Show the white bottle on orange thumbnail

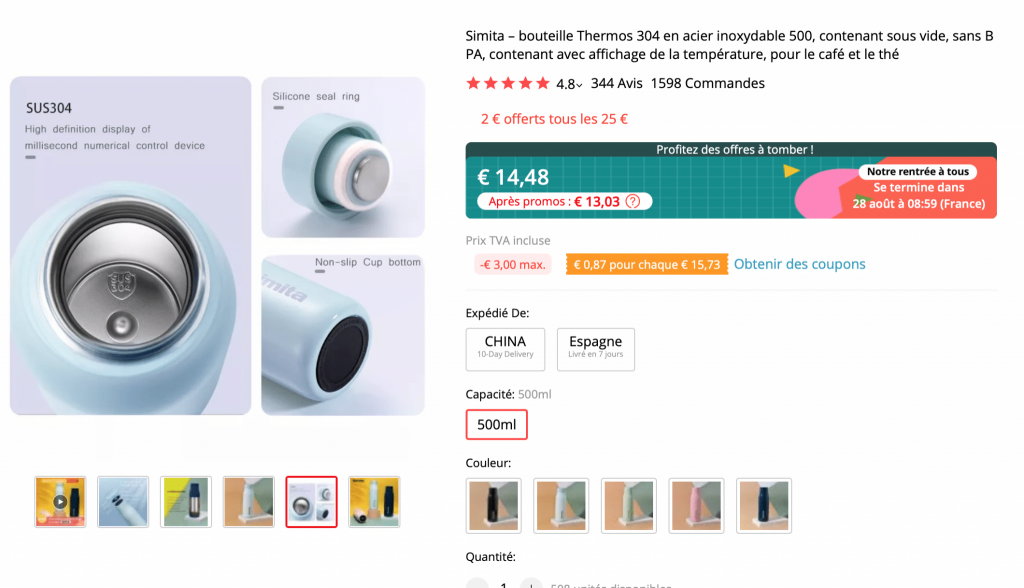coord(248,501)
